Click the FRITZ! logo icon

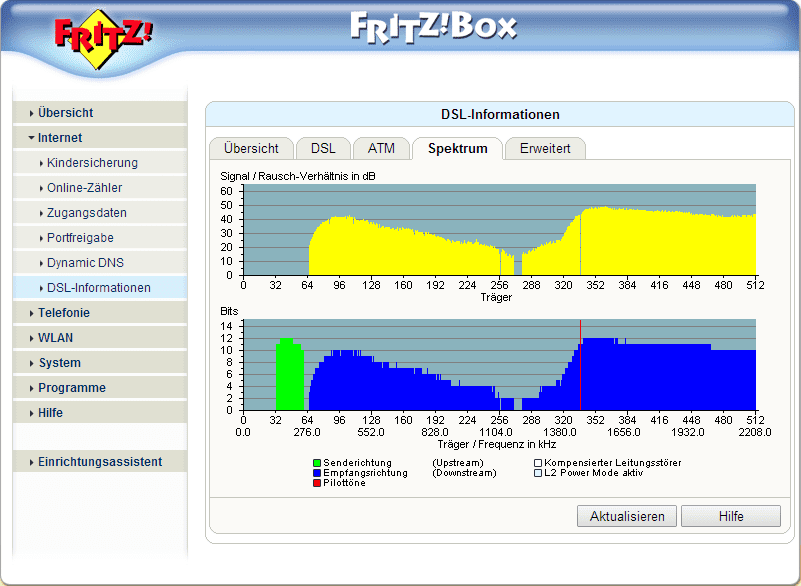[x=104, y=39]
